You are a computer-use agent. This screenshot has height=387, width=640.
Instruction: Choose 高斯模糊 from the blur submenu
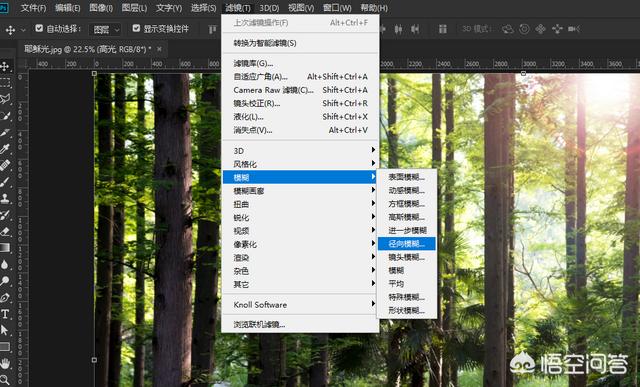(x=407, y=217)
